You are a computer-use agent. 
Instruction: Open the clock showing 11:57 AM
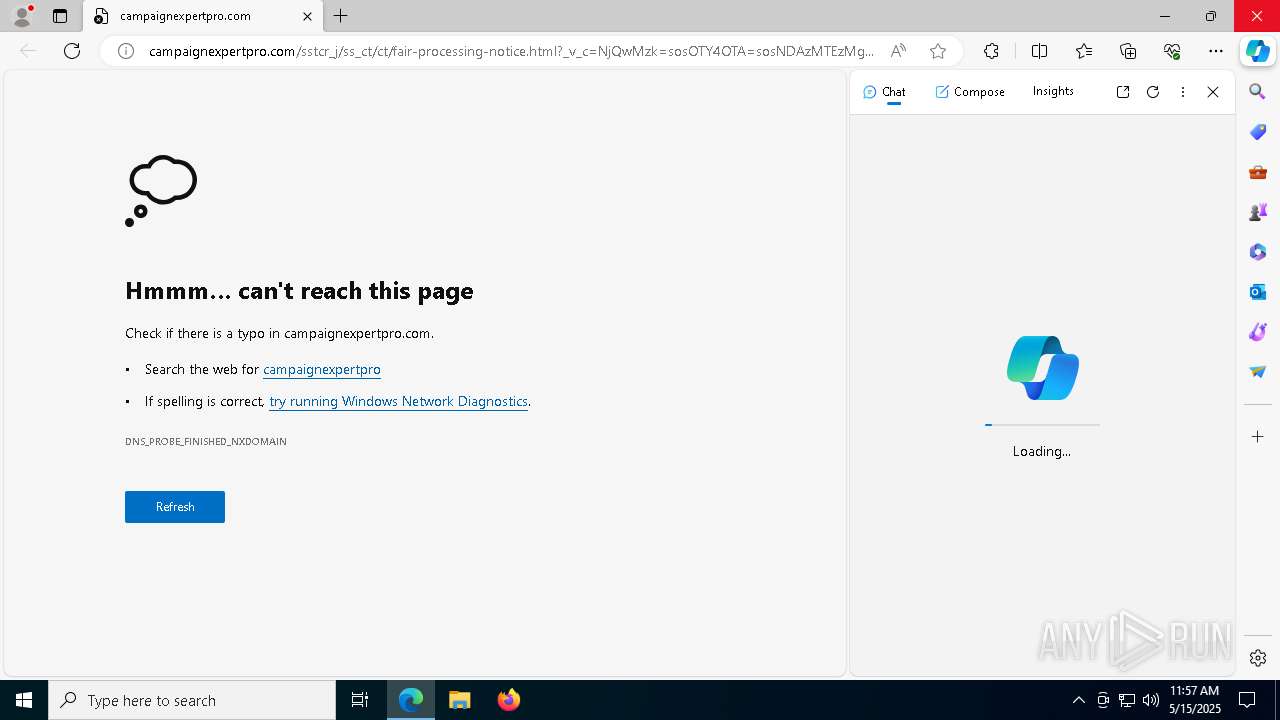click(1195, 700)
